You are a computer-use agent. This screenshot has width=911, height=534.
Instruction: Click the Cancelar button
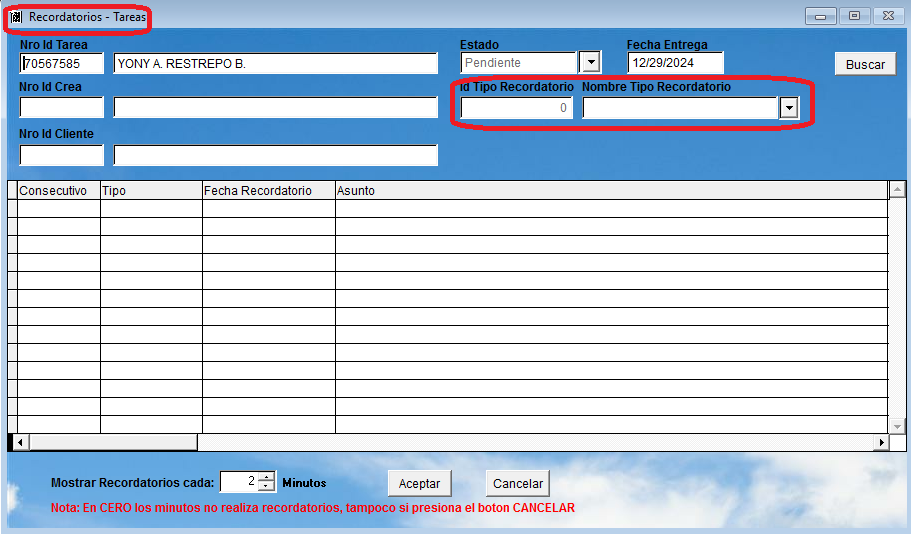click(517, 483)
